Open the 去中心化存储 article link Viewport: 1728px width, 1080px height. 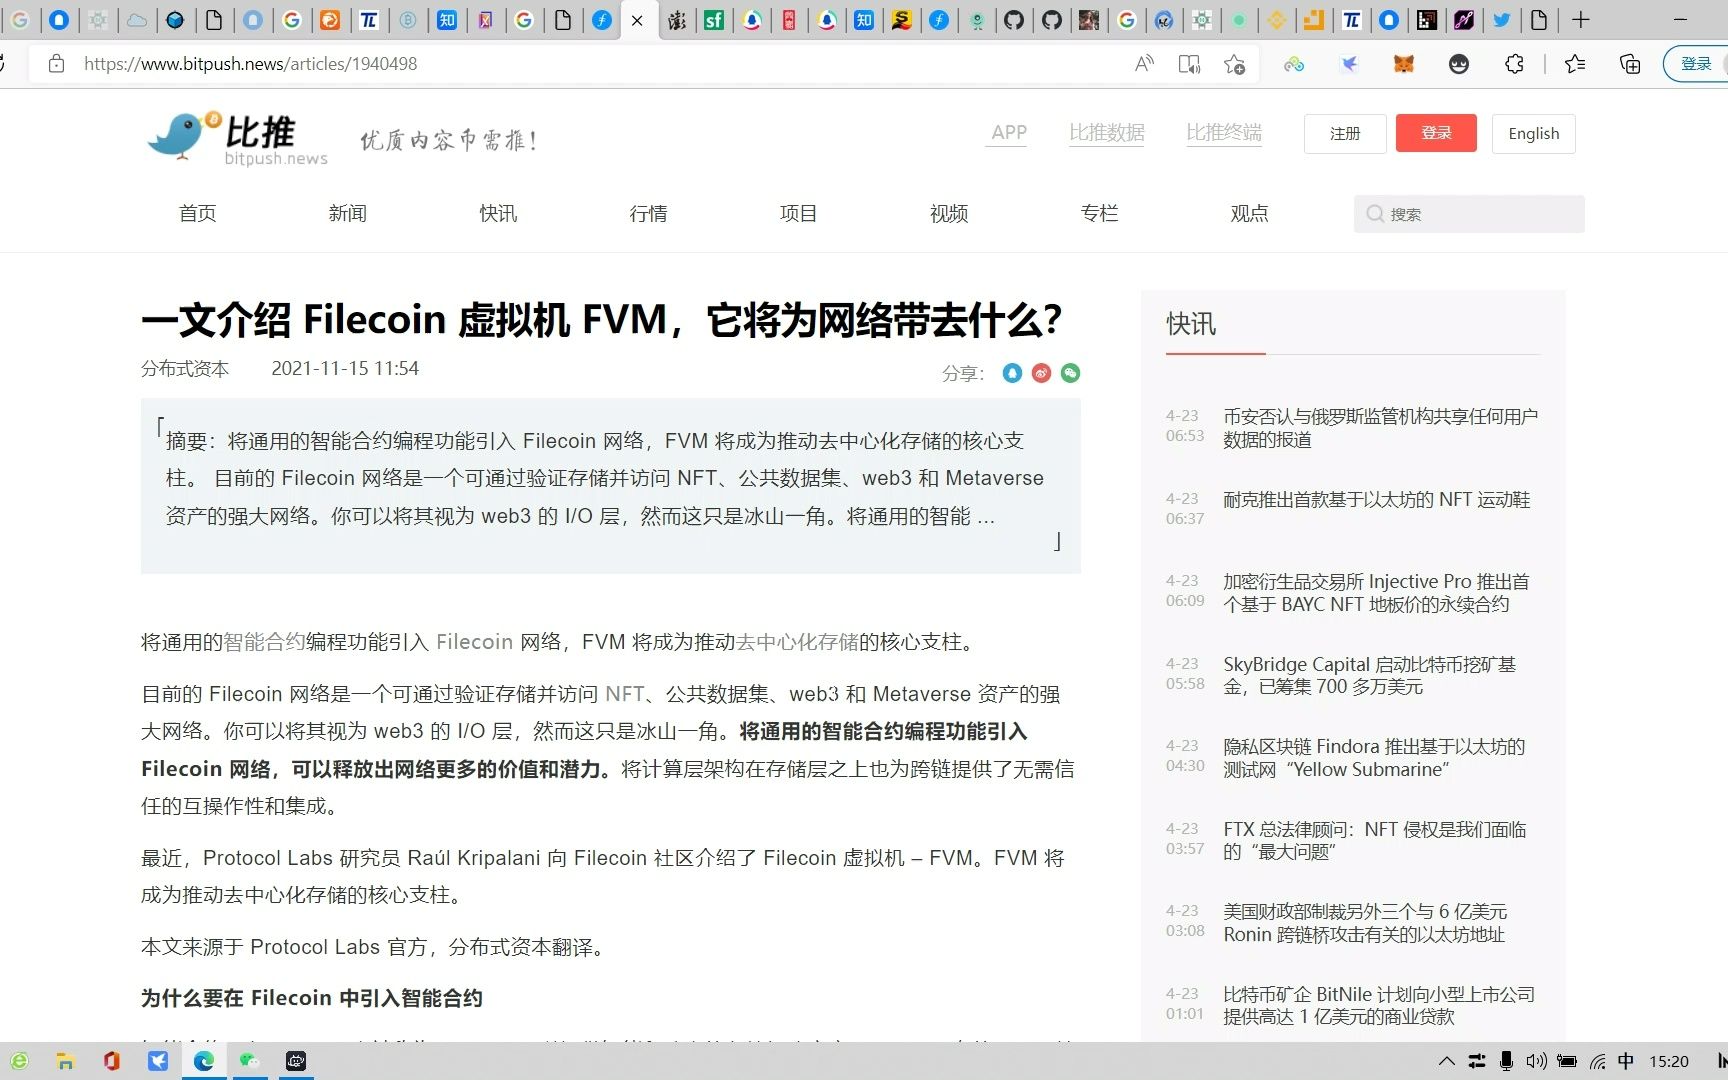point(797,642)
